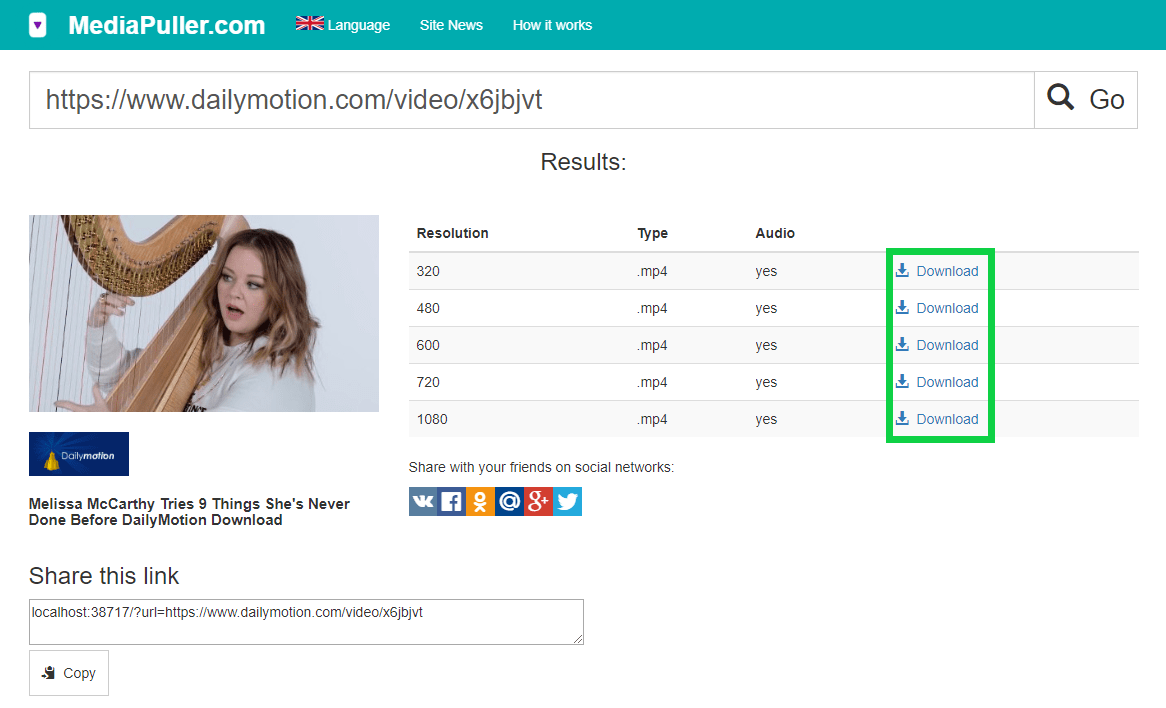
Task: Share on Twitter bird icon
Action: tap(568, 502)
